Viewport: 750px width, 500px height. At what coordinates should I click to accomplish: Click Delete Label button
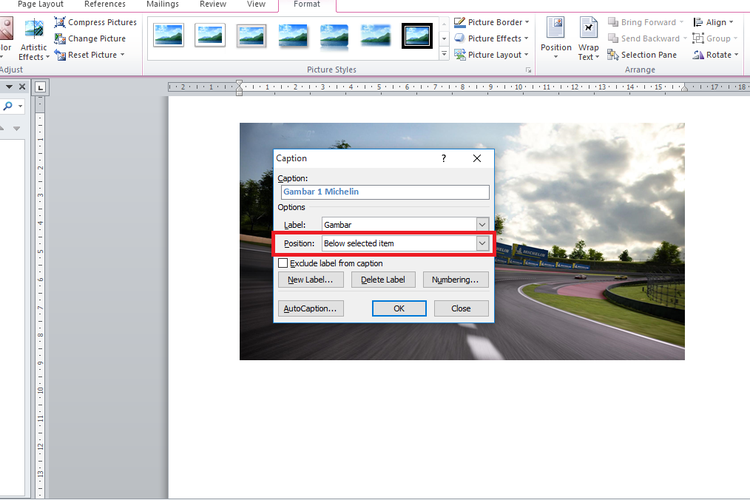tap(383, 279)
